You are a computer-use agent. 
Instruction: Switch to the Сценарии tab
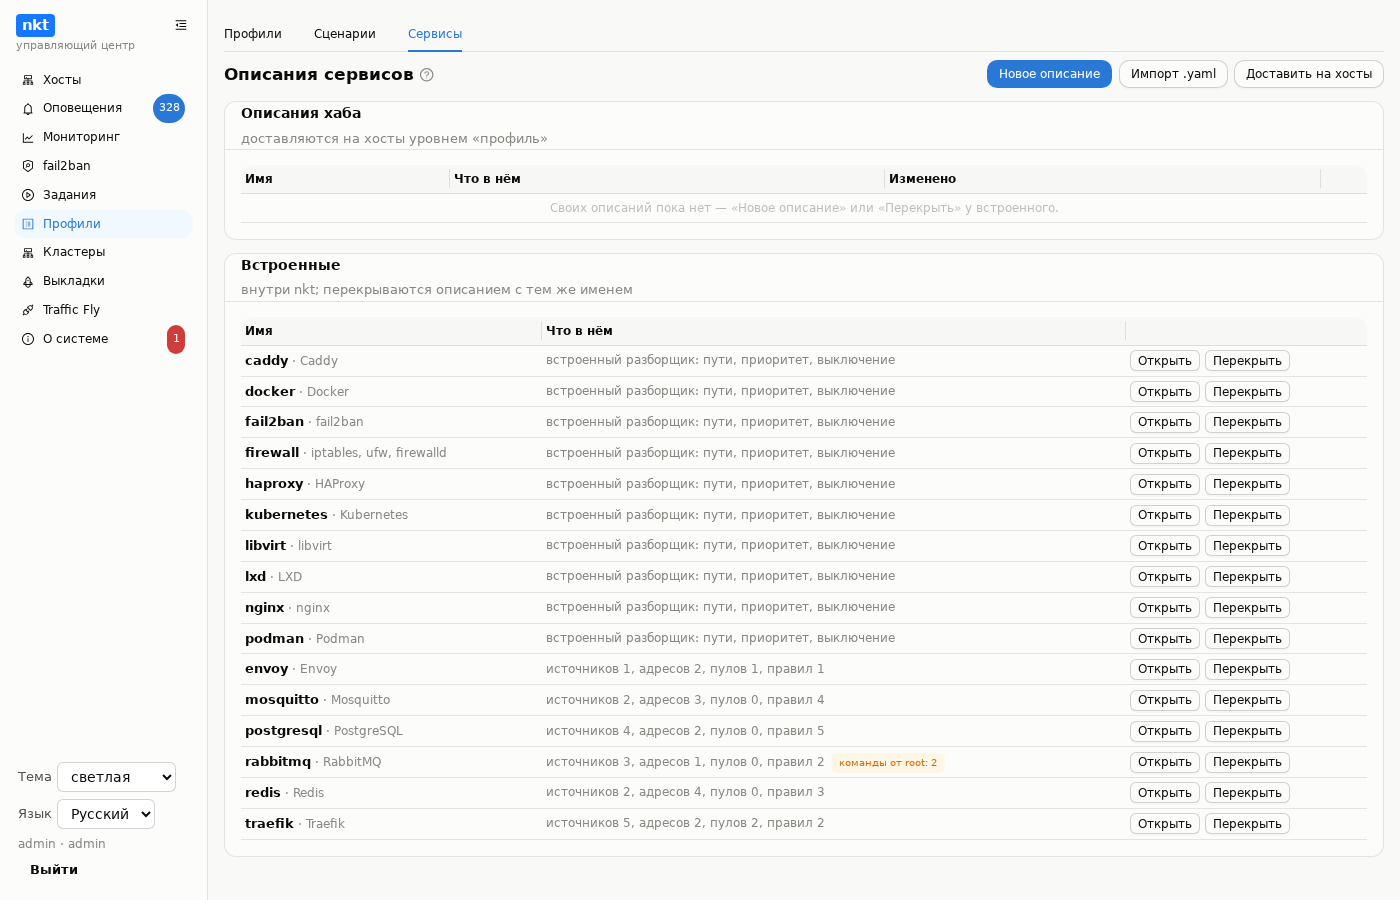345,34
